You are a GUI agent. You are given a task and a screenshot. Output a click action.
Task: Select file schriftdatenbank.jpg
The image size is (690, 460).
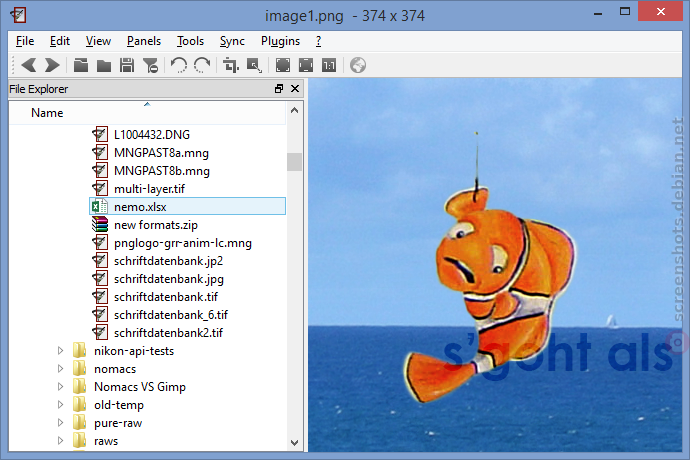[169, 279]
